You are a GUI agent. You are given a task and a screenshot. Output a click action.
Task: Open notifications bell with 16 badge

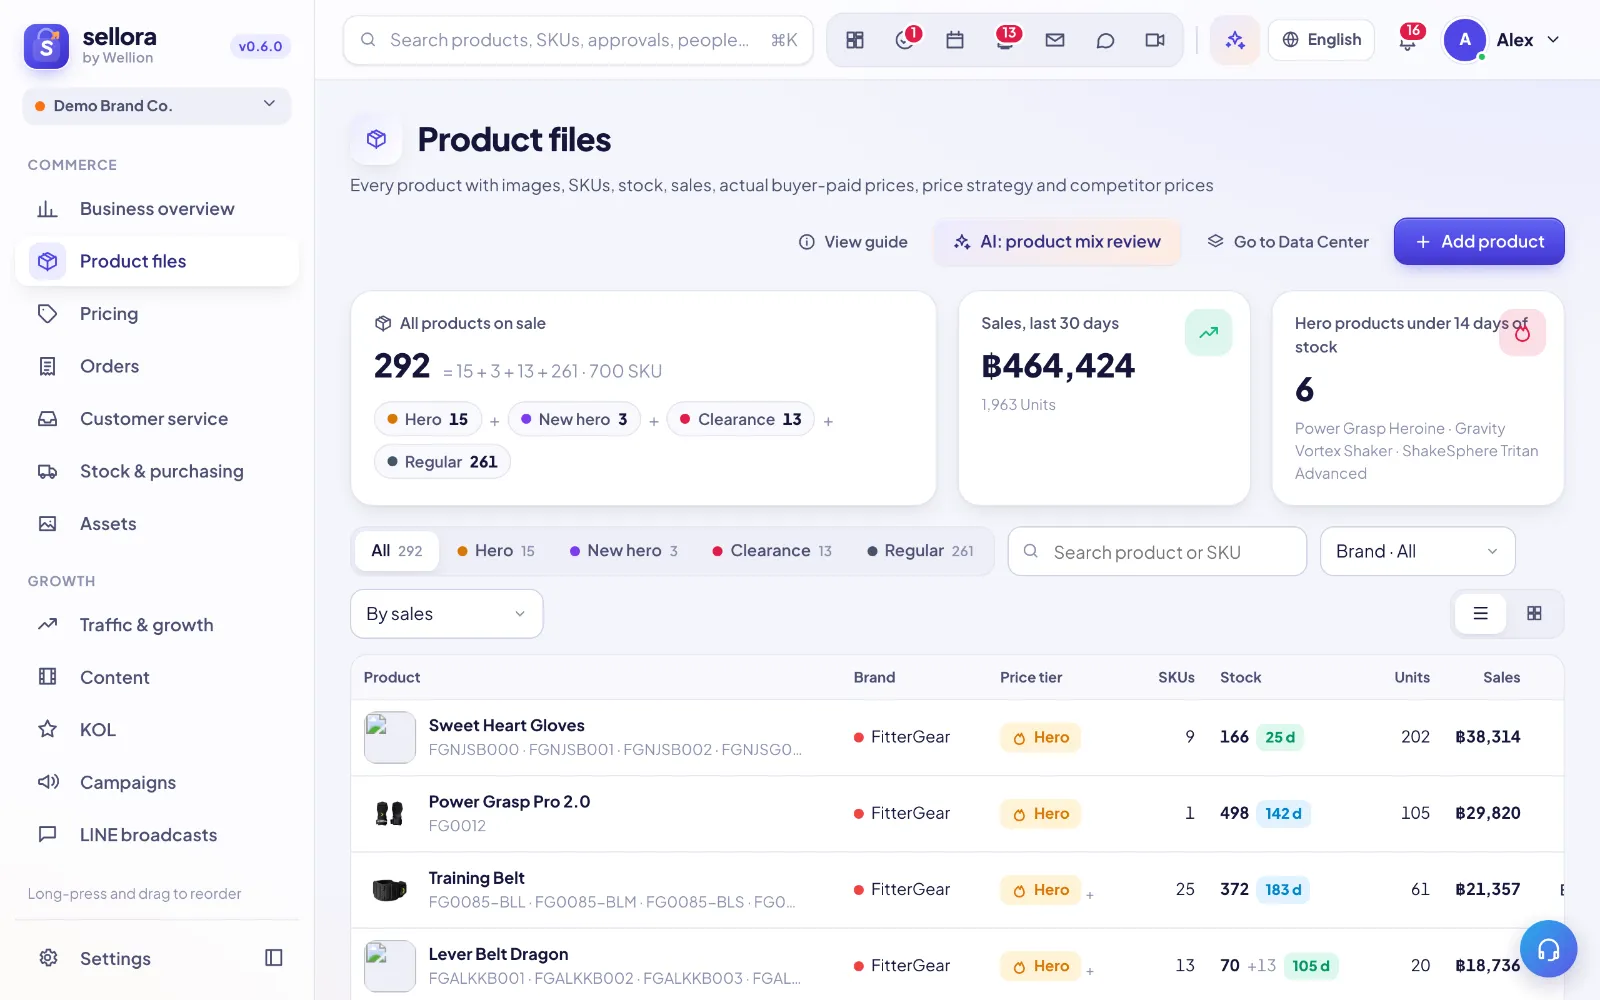1408,40
